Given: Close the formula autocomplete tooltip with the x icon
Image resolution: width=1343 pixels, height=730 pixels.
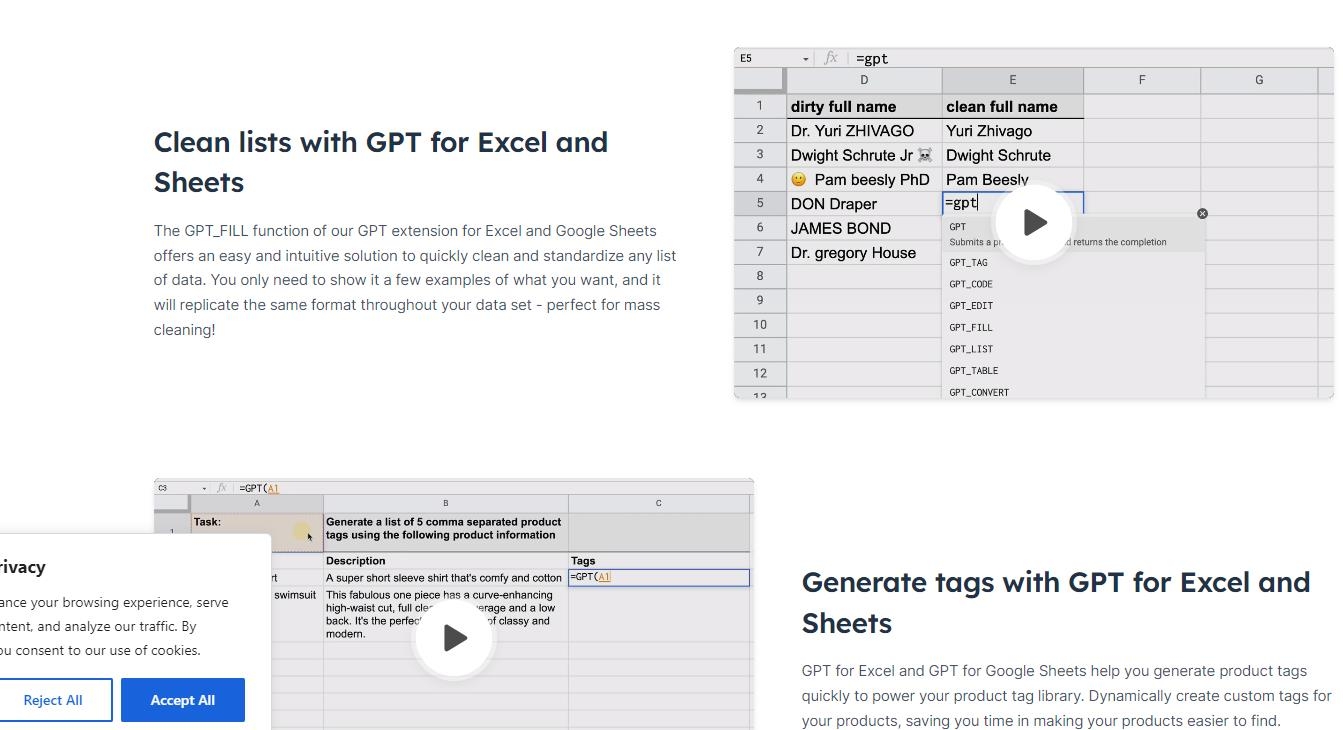Looking at the screenshot, I should pyautogui.click(x=1202, y=214).
